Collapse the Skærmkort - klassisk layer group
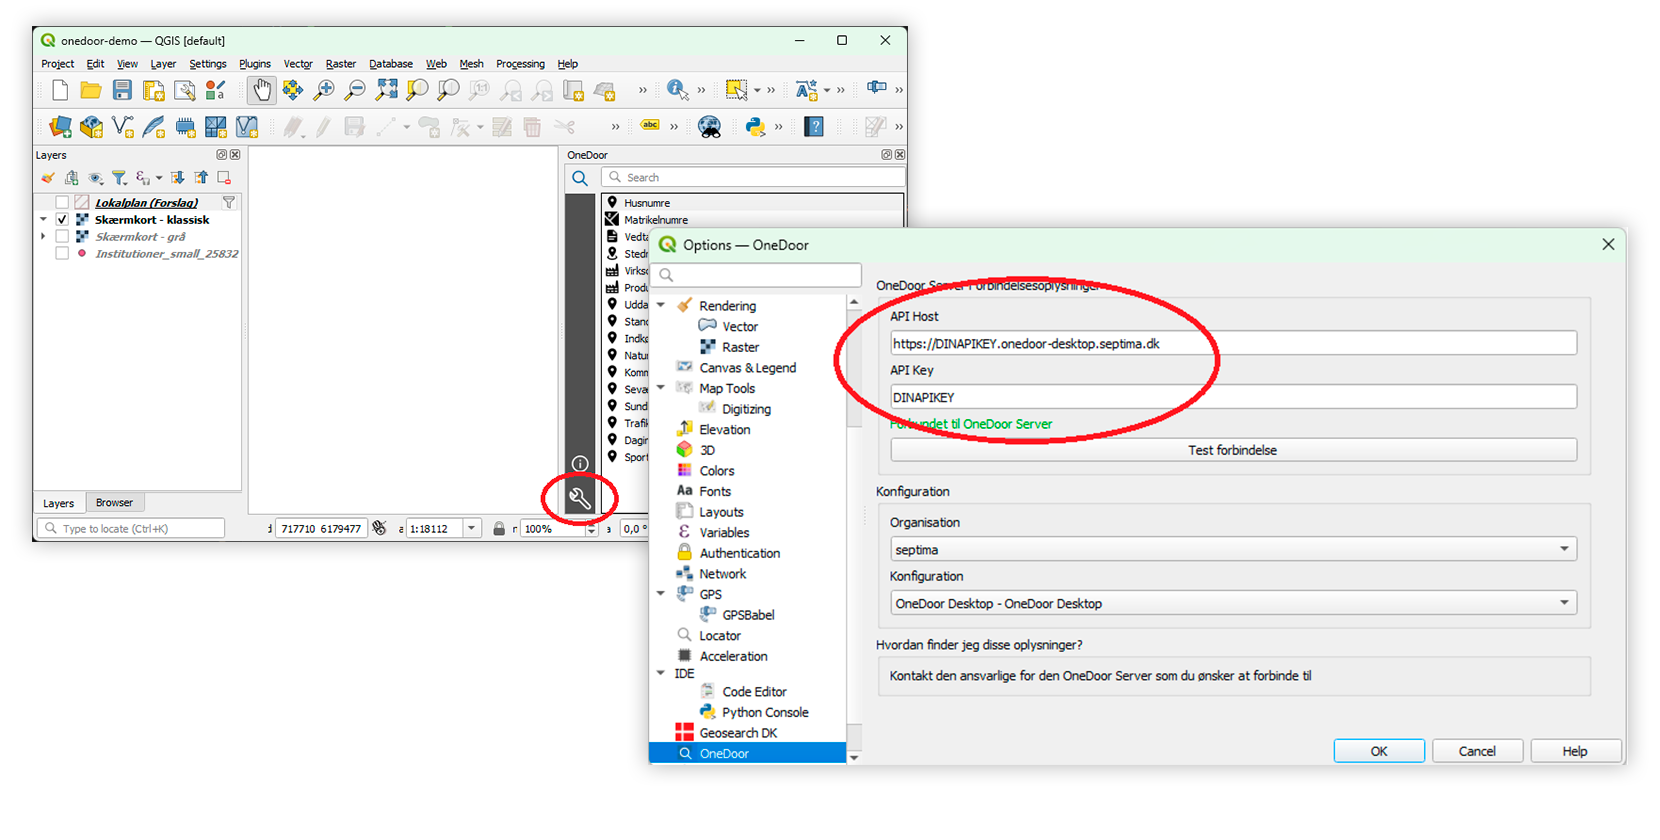The image size is (1660, 840). coord(43,220)
